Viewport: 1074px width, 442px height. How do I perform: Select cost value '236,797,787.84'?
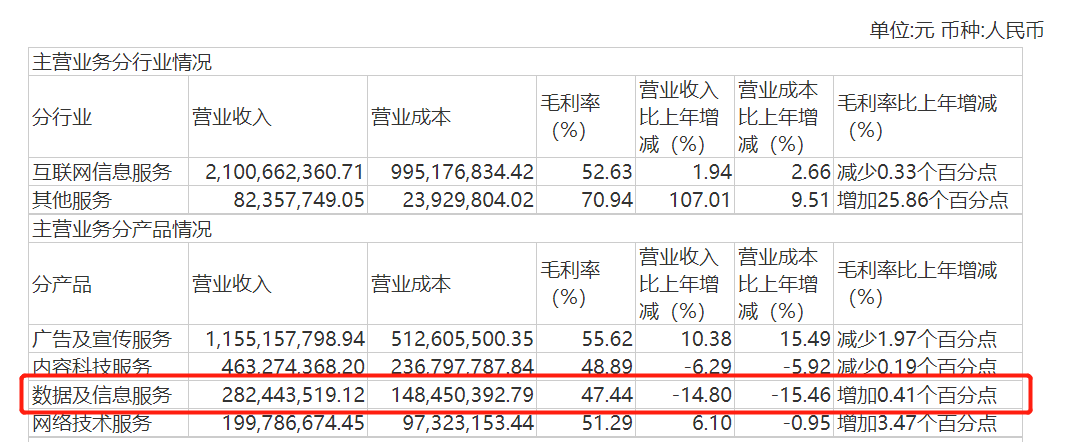[463, 367]
